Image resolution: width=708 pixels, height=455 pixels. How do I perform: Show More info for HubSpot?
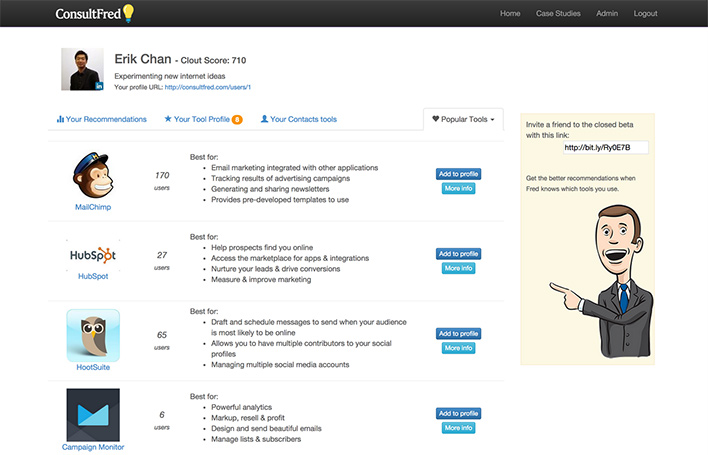click(458, 268)
